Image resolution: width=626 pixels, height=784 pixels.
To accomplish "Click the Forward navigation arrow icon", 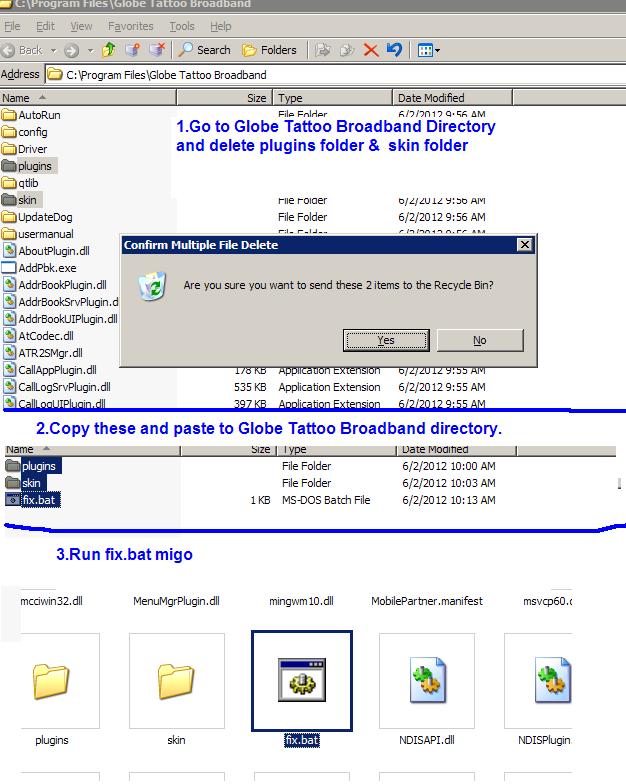I will click(72, 50).
